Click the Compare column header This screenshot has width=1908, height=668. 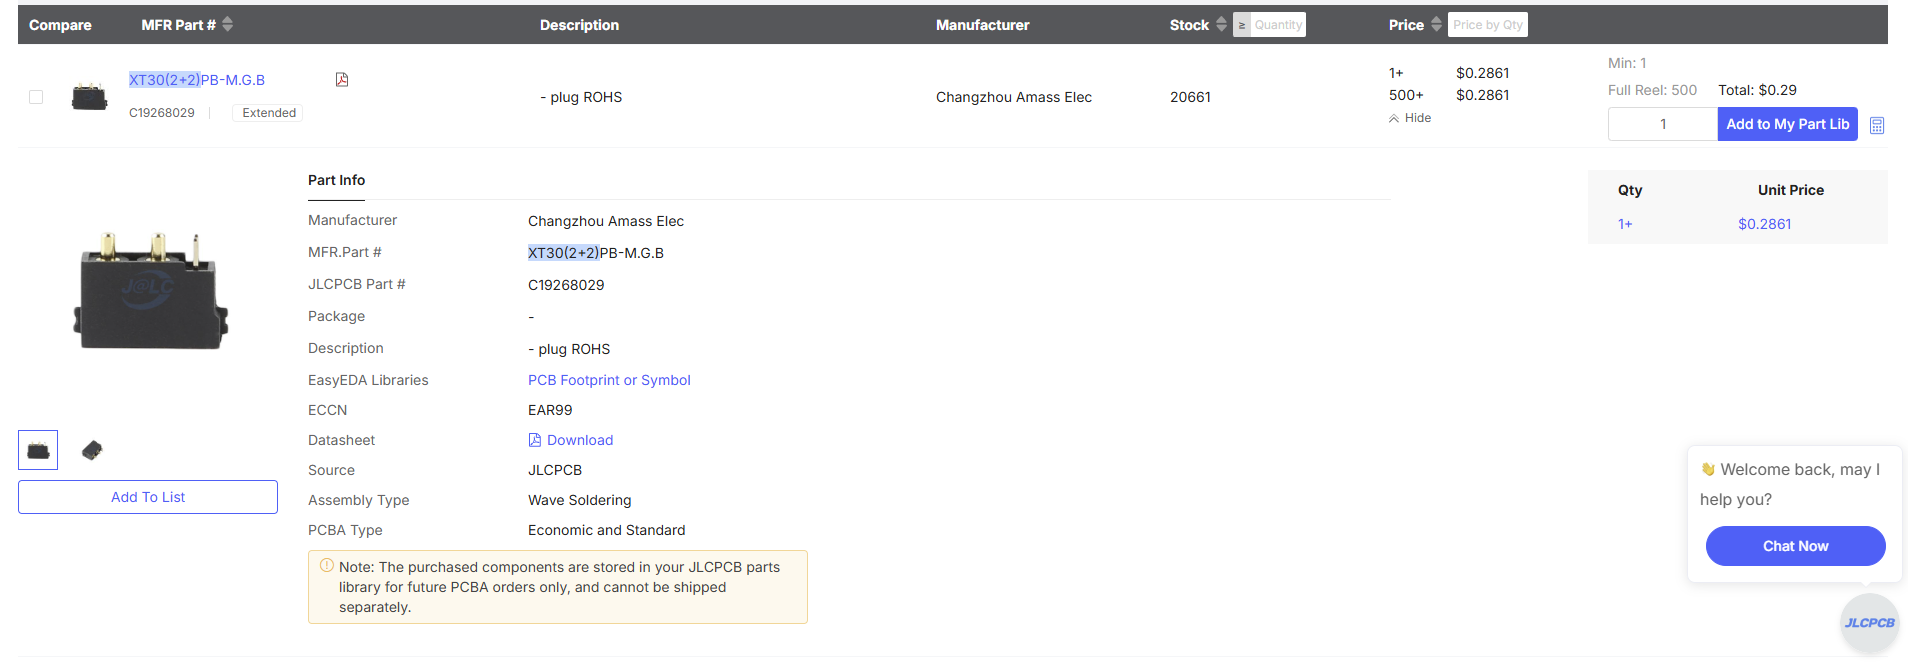(60, 25)
